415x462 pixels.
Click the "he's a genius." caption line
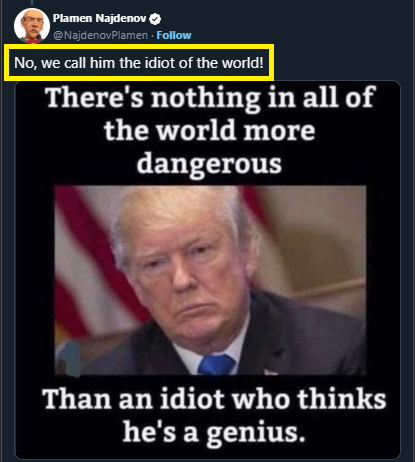[x=214, y=432]
